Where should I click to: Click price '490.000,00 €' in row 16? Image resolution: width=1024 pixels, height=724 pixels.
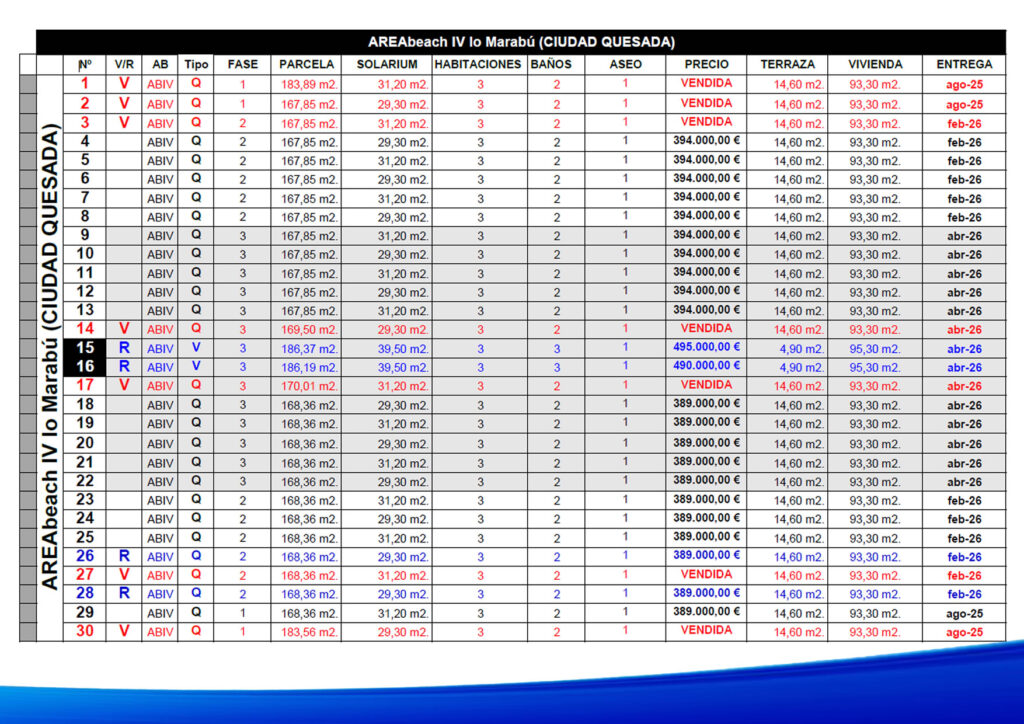pyautogui.click(x=706, y=366)
